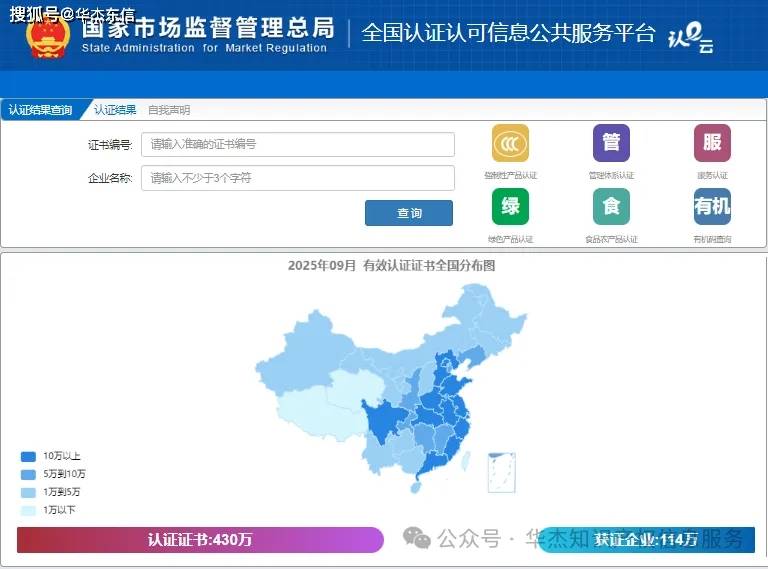The height and width of the screenshot is (569, 768).
Task: Open the 有机 organic code query icon
Action: pos(712,207)
